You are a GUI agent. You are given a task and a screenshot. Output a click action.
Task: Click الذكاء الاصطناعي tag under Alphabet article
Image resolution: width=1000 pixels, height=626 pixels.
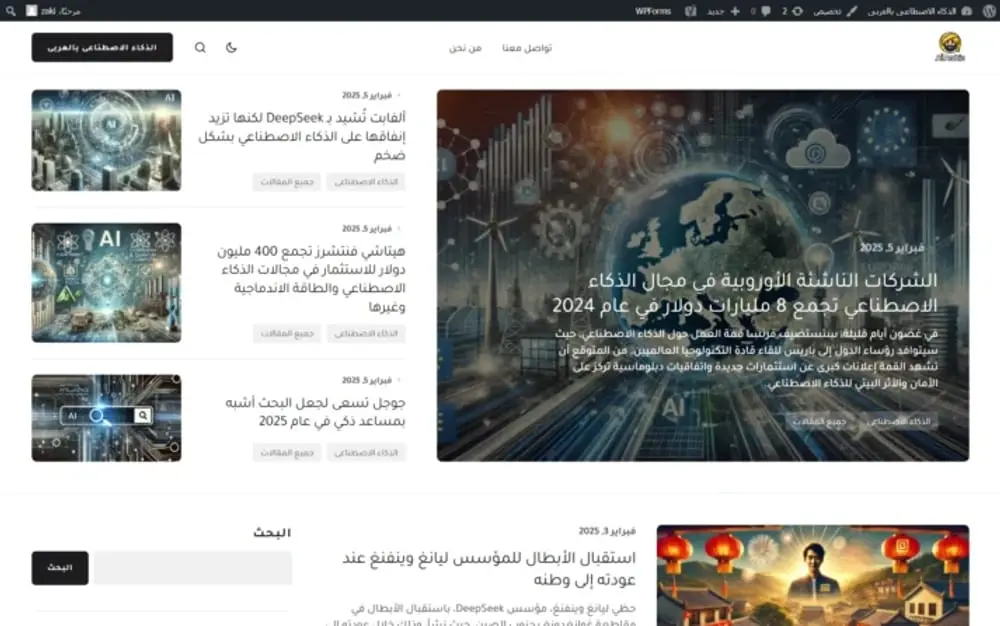(x=366, y=182)
